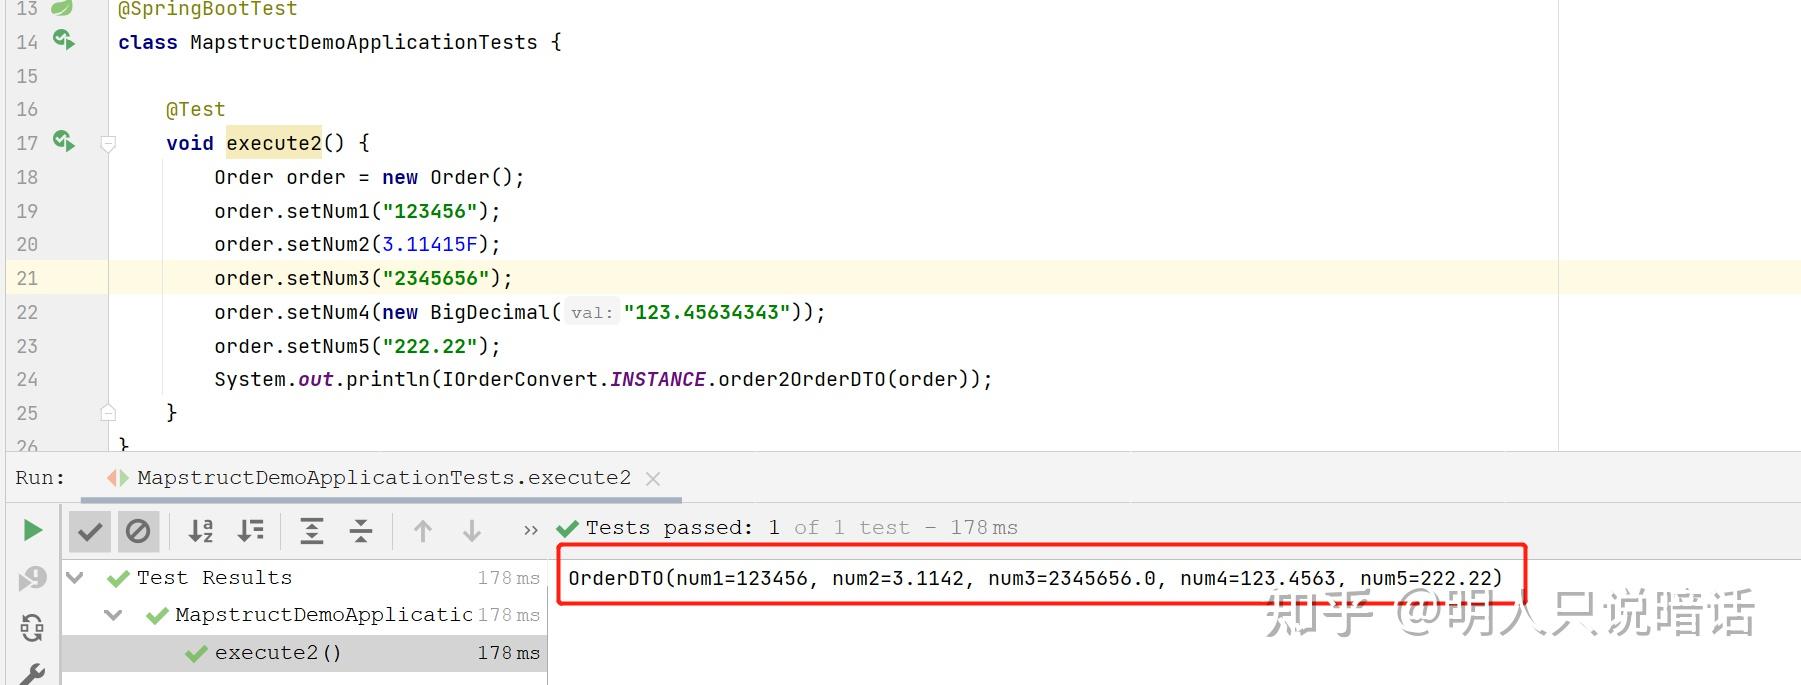Close the MapstructDemoApplicationTests.execute2 run tab
This screenshot has height=685, width=1801.
[653, 479]
